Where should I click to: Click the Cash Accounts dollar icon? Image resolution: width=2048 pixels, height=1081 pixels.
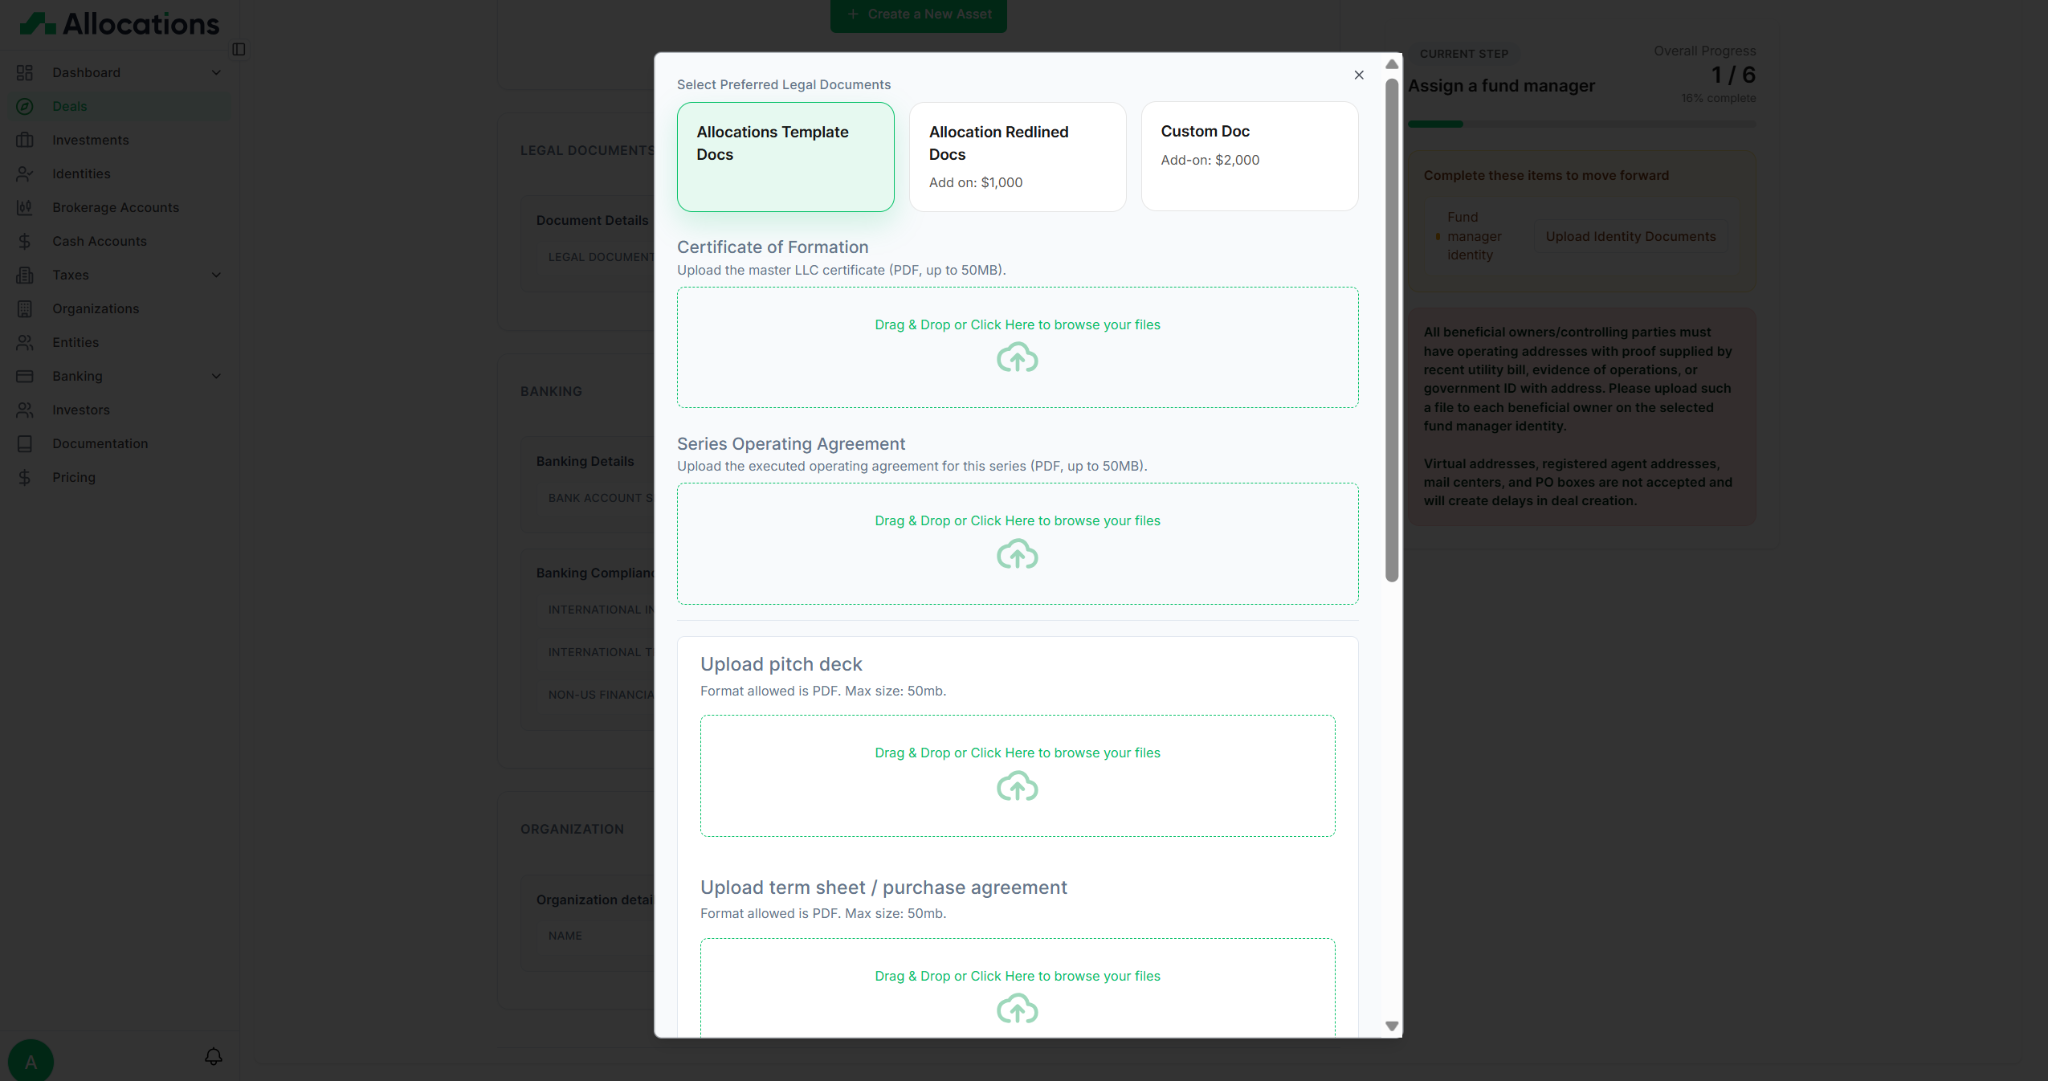pyautogui.click(x=25, y=242)
